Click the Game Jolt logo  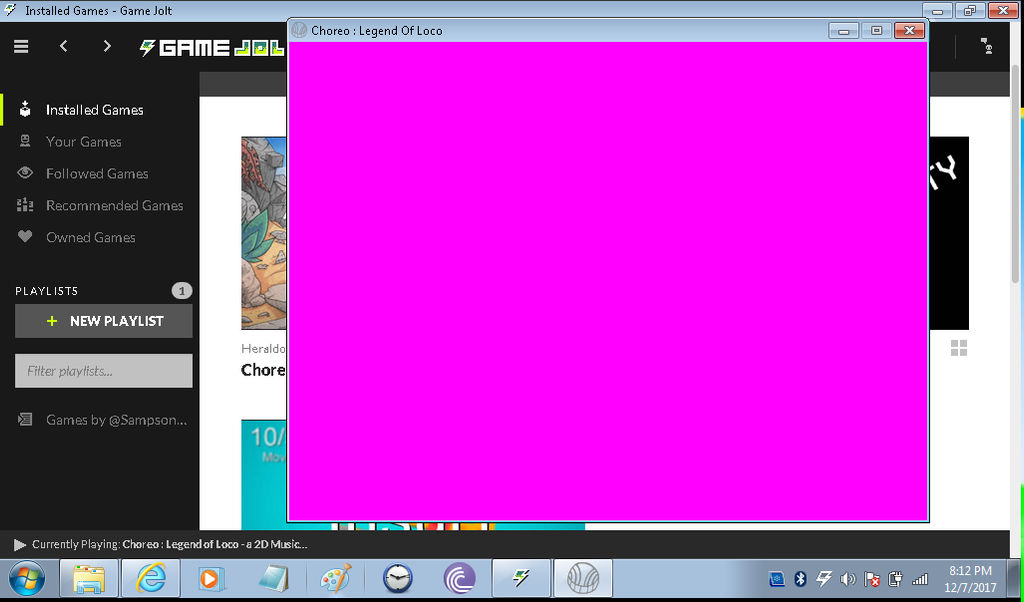(x=212, y=48)
